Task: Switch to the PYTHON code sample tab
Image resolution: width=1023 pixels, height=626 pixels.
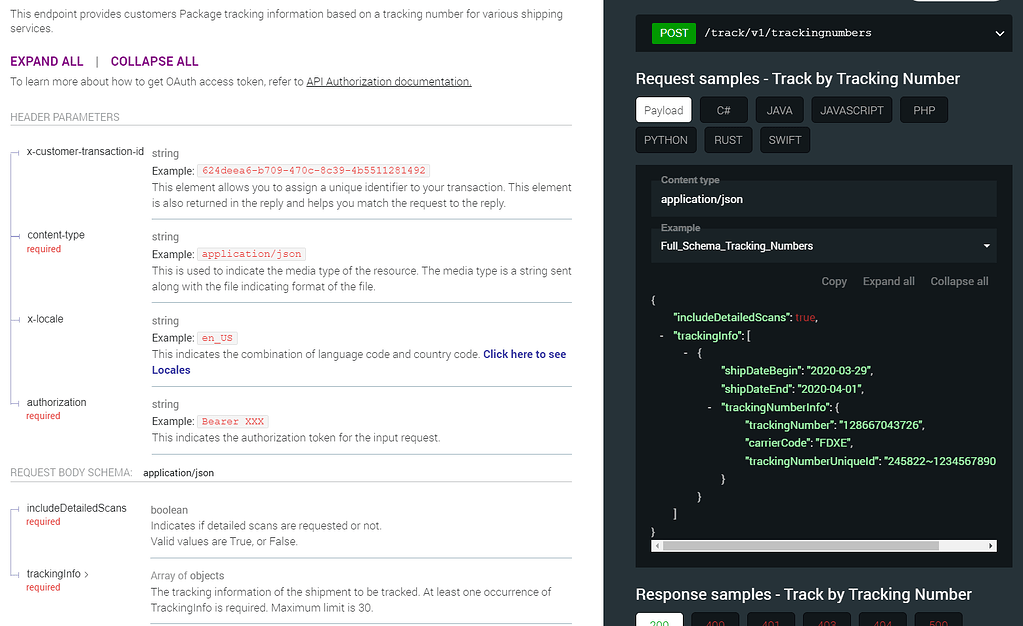Action: 665,139
